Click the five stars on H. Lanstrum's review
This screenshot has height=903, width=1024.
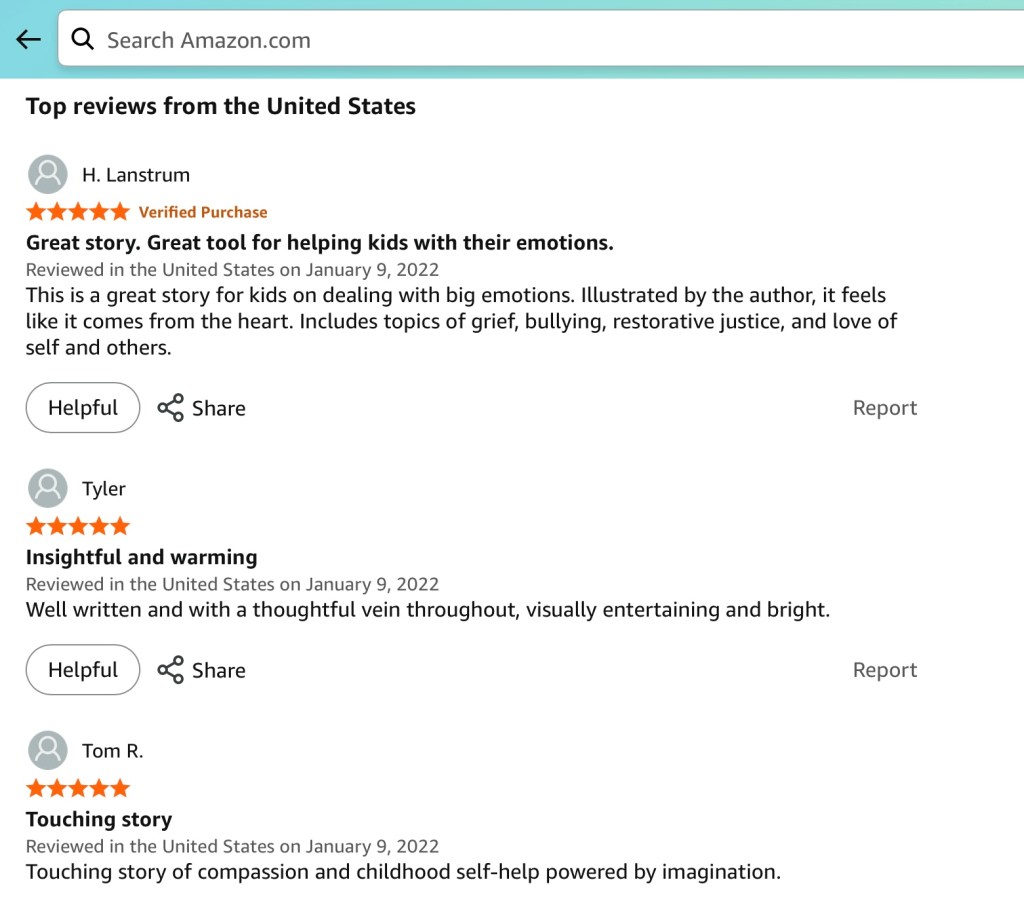tap(78, 212)
